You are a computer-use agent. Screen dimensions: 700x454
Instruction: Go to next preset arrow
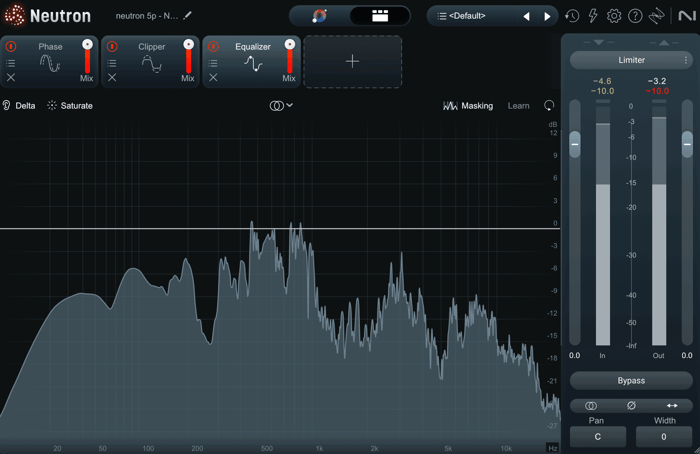547,17
